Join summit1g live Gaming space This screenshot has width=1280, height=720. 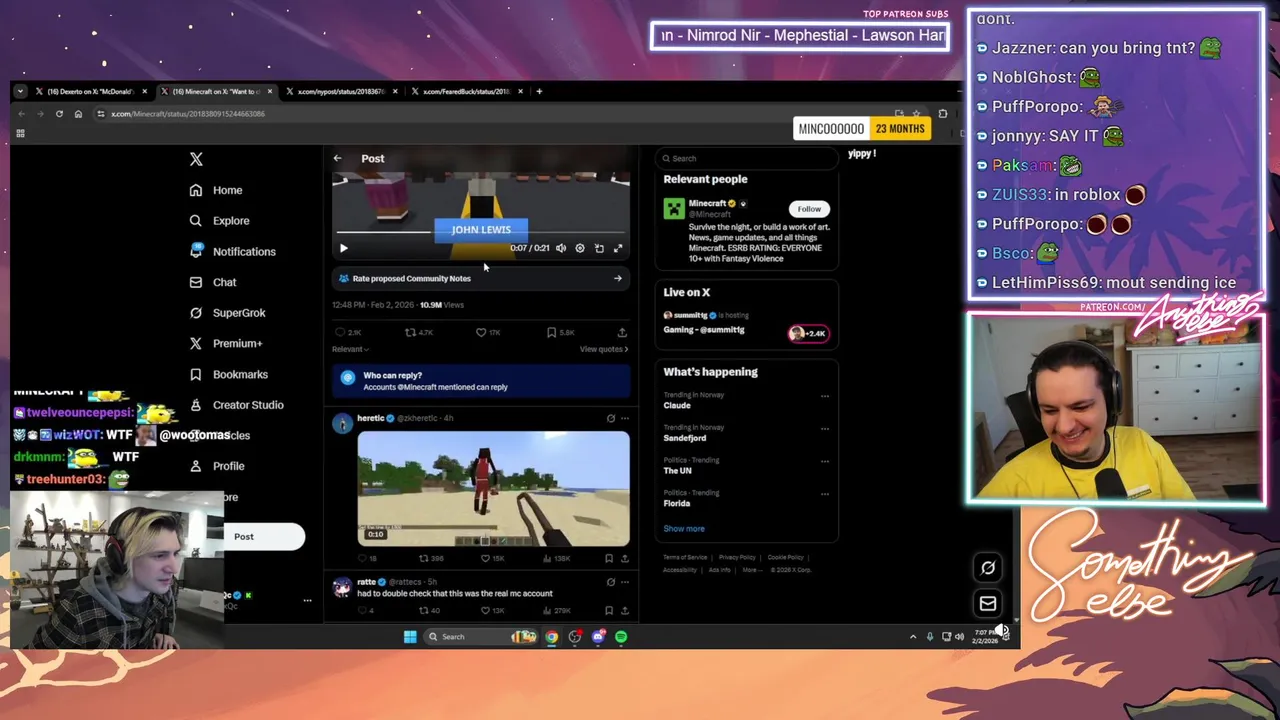coord(704,329)
